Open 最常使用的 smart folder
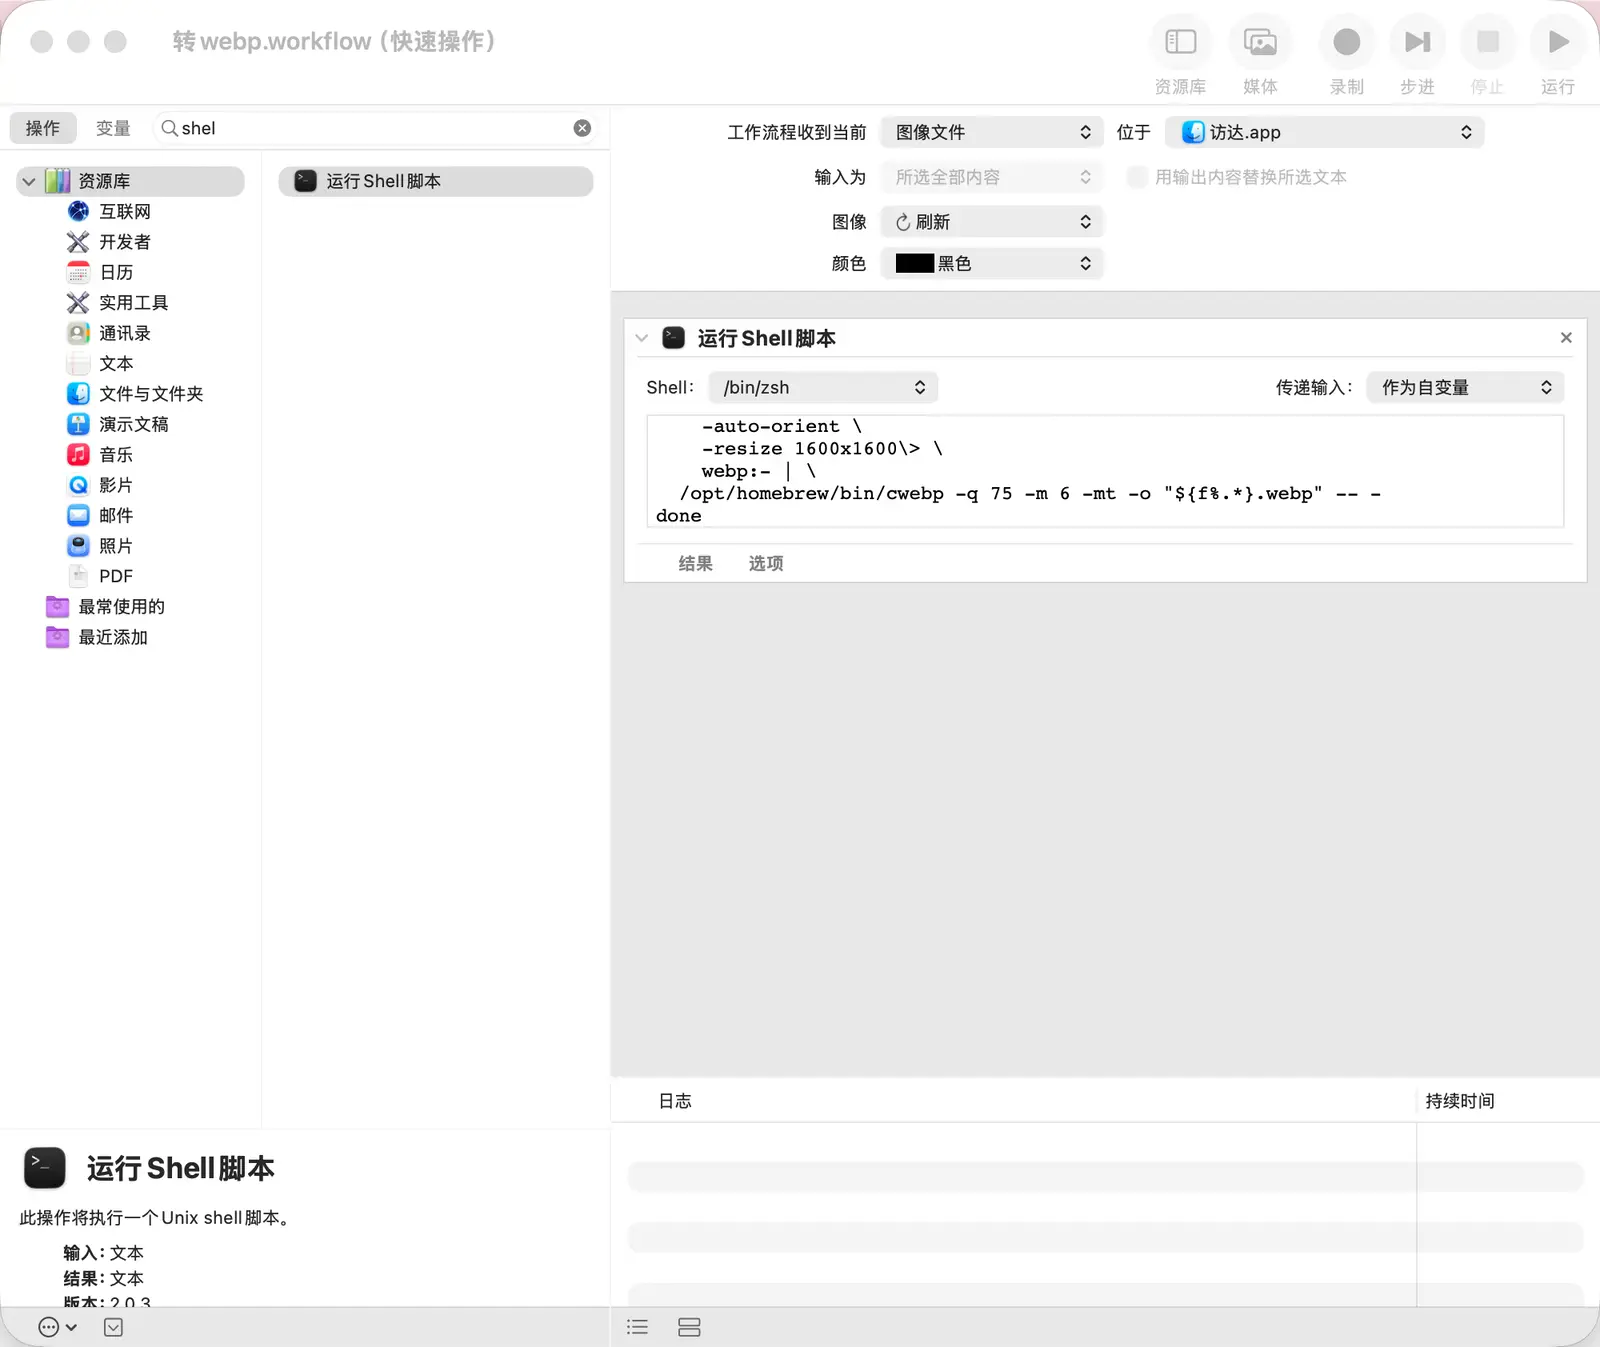Screen dimensions: 1600x1347 click(x=121, y=607)
